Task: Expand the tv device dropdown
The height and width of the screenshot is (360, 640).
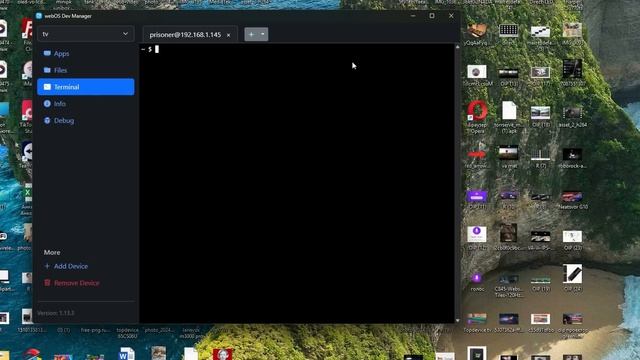Action: pyautogui.click(x=86, y=34)
